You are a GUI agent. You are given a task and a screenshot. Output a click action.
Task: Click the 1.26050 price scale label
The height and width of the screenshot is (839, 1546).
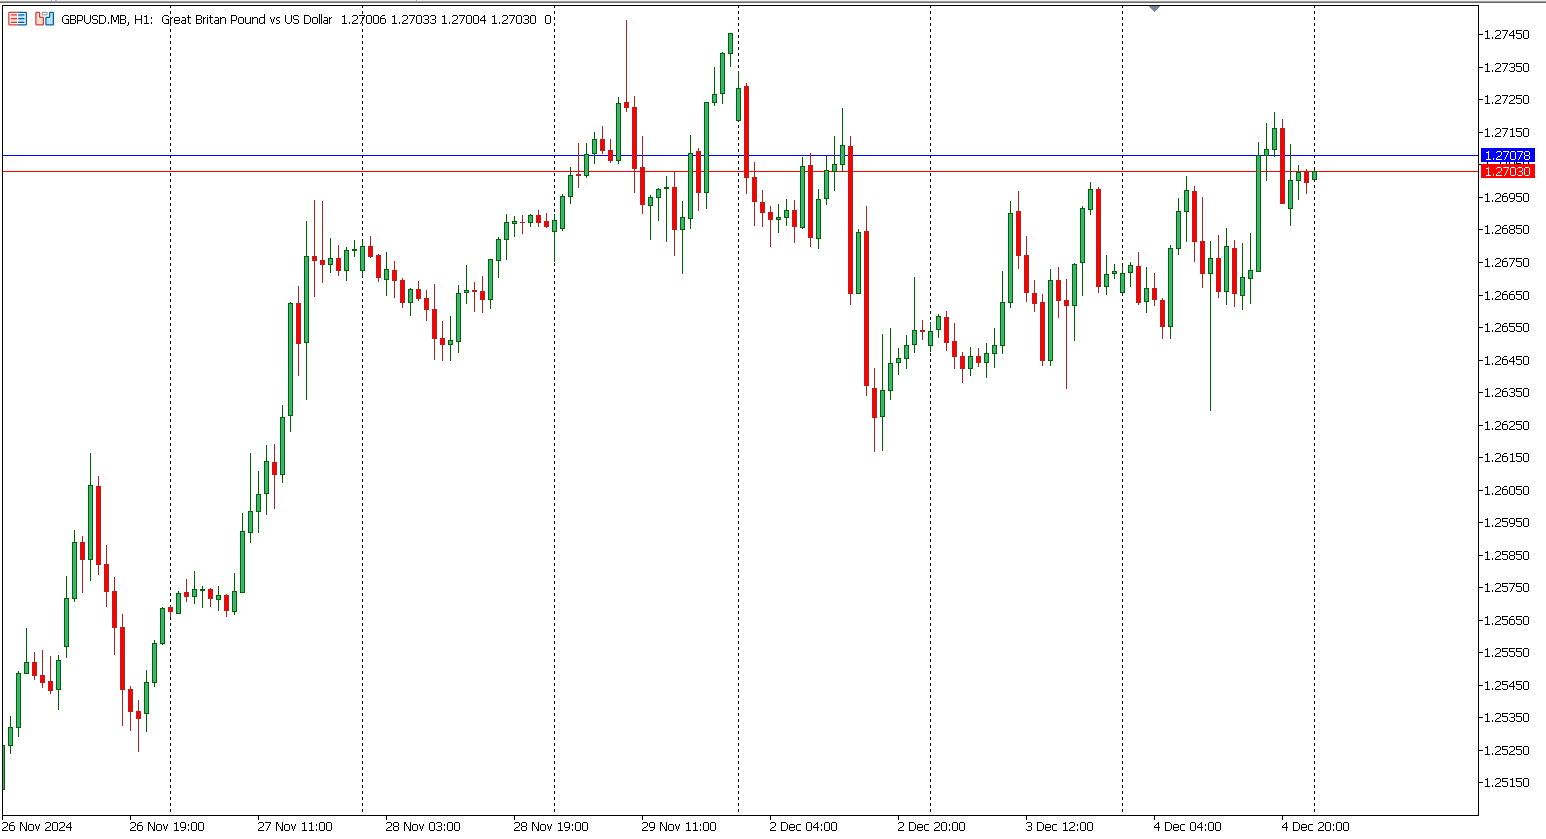click(x=1507, y=490)
